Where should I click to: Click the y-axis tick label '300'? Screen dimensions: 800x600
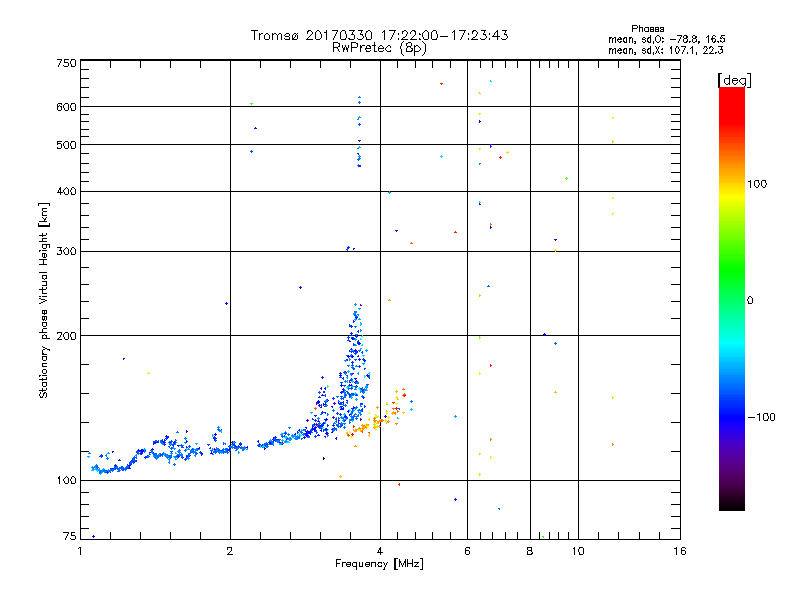point(66,252)
